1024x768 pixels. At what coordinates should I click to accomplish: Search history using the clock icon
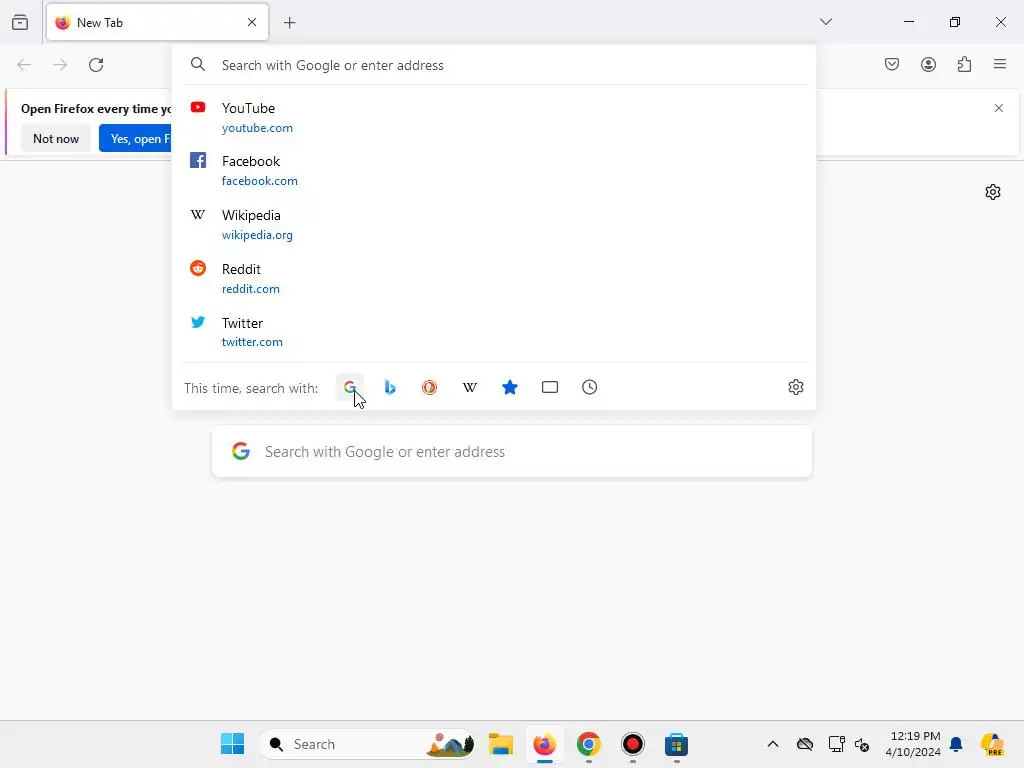click(590, 387)
